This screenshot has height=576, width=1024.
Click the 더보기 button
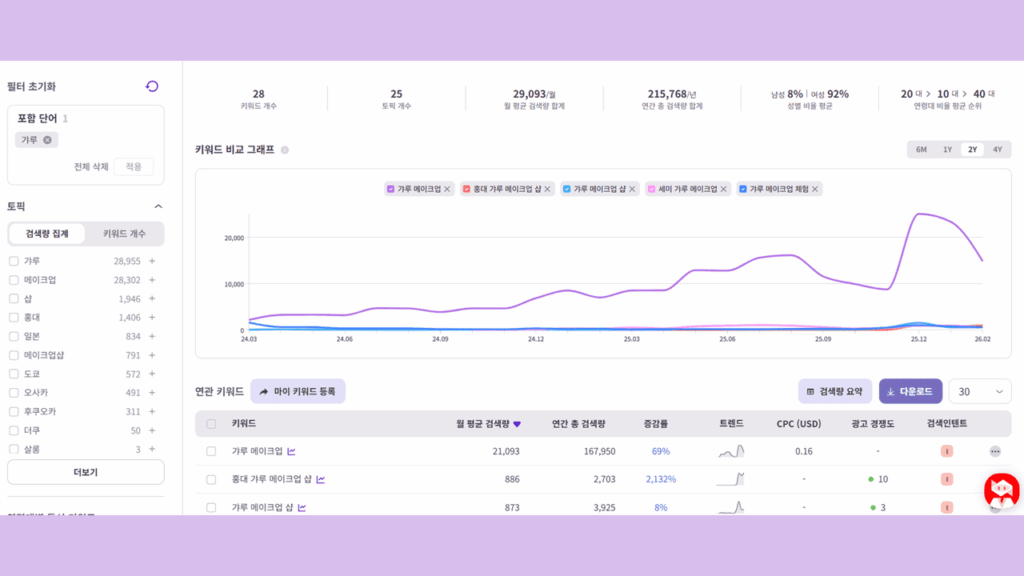point(85,472)
